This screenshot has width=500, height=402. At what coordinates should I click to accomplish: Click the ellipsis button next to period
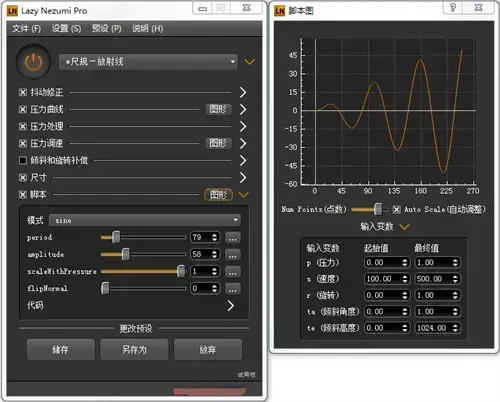click(233, 238)
